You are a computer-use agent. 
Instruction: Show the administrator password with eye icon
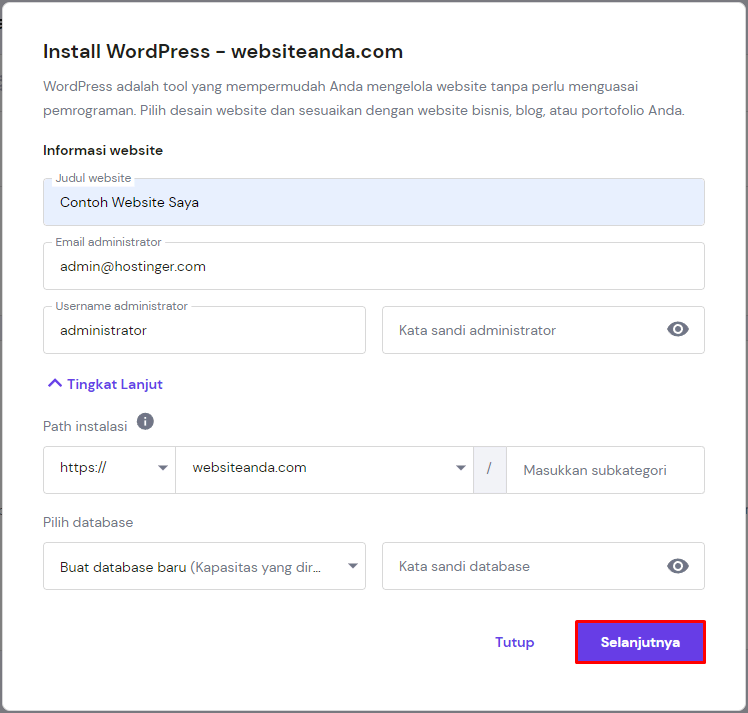point(678,330)
